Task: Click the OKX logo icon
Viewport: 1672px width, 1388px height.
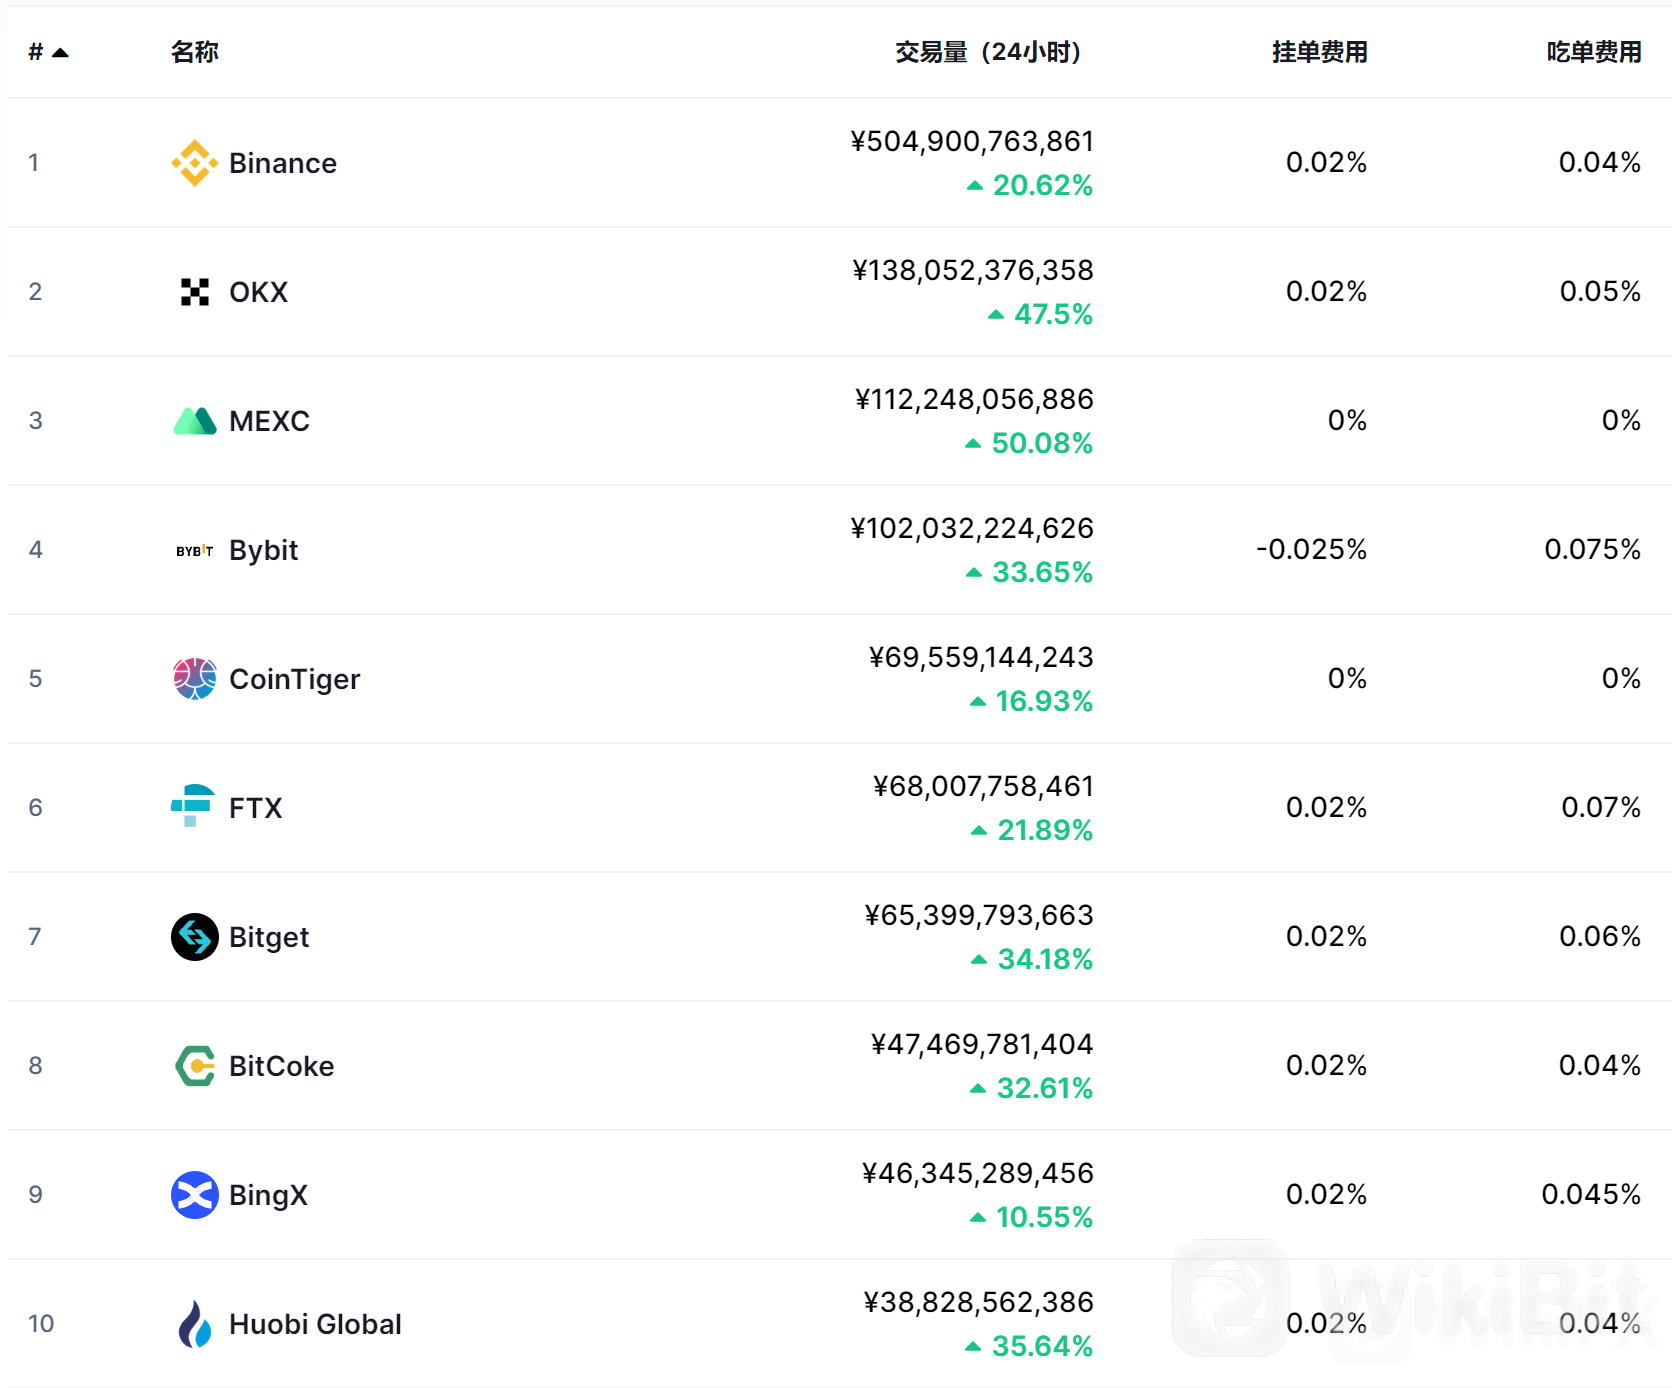Action: (195, 292)
